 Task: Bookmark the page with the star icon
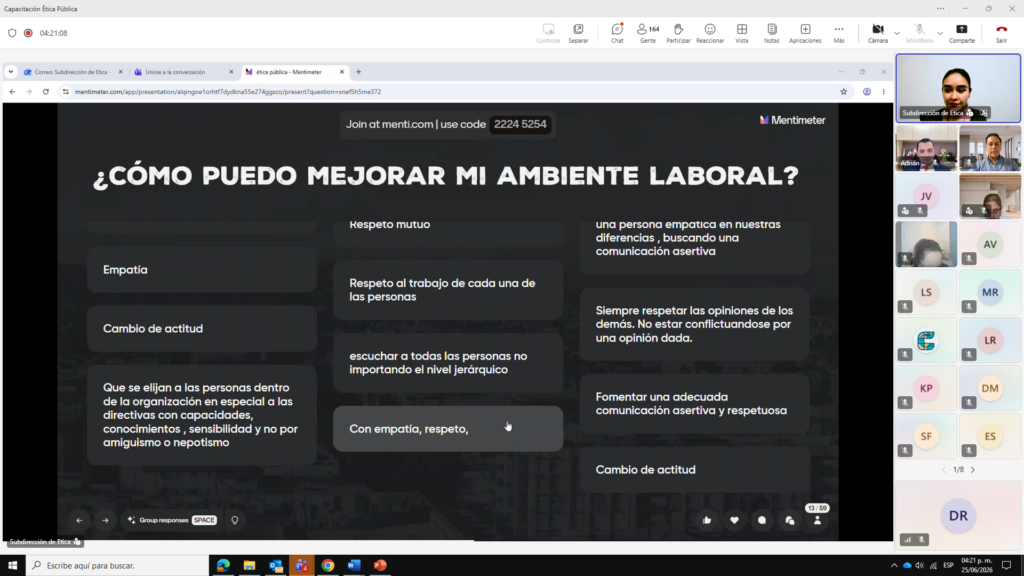click(843, 92)
